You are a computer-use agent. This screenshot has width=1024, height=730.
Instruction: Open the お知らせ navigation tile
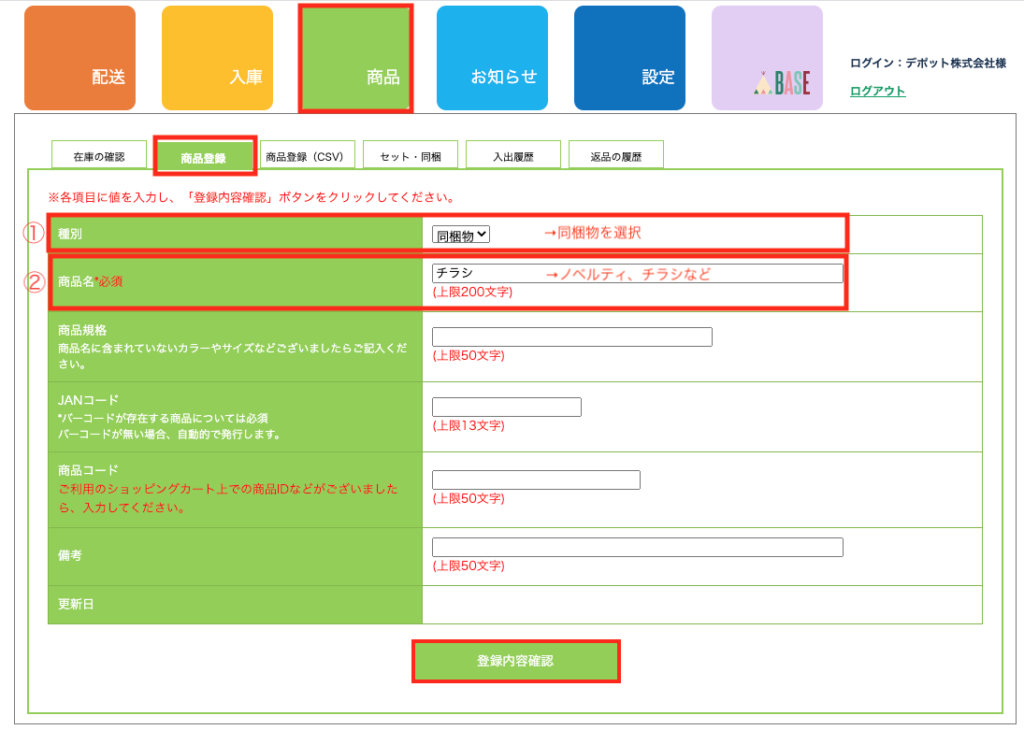tap(492, 58)
